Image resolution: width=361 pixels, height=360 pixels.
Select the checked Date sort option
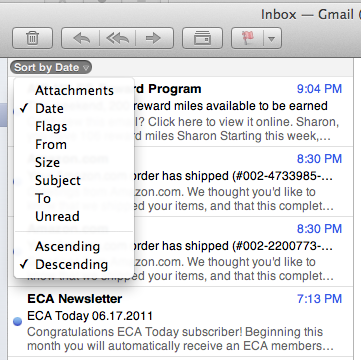coord(74,108)
